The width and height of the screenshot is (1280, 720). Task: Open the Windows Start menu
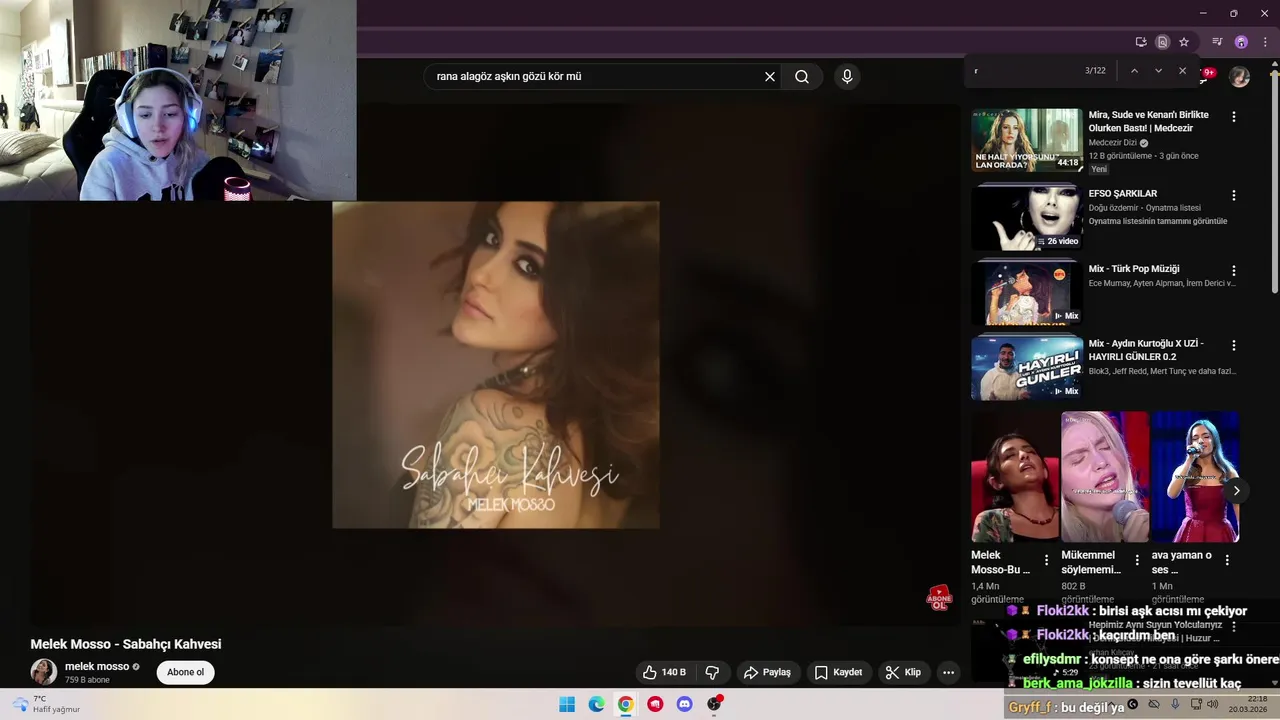pos(567,704)
